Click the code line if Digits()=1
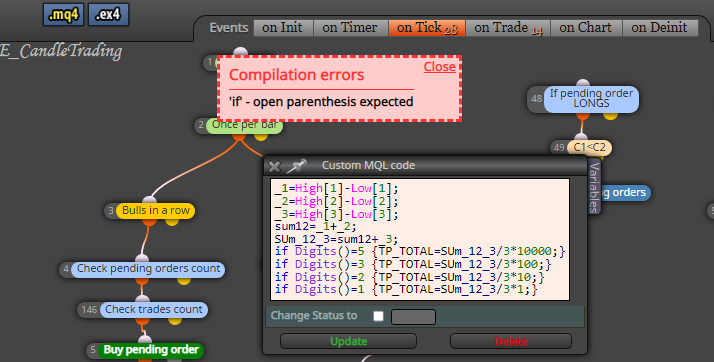 coord(406,290)
